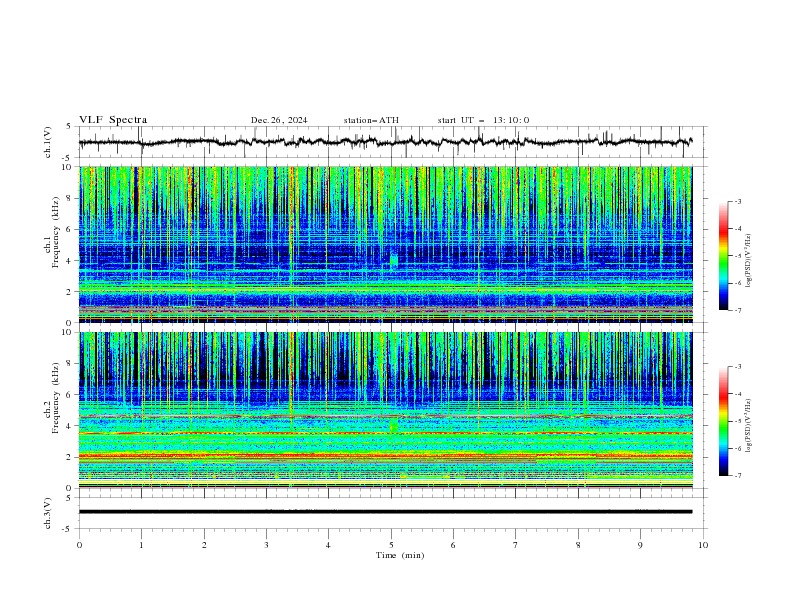Click time axis tick label "8"
The image size is (792, 612).
tap(578, 545)
